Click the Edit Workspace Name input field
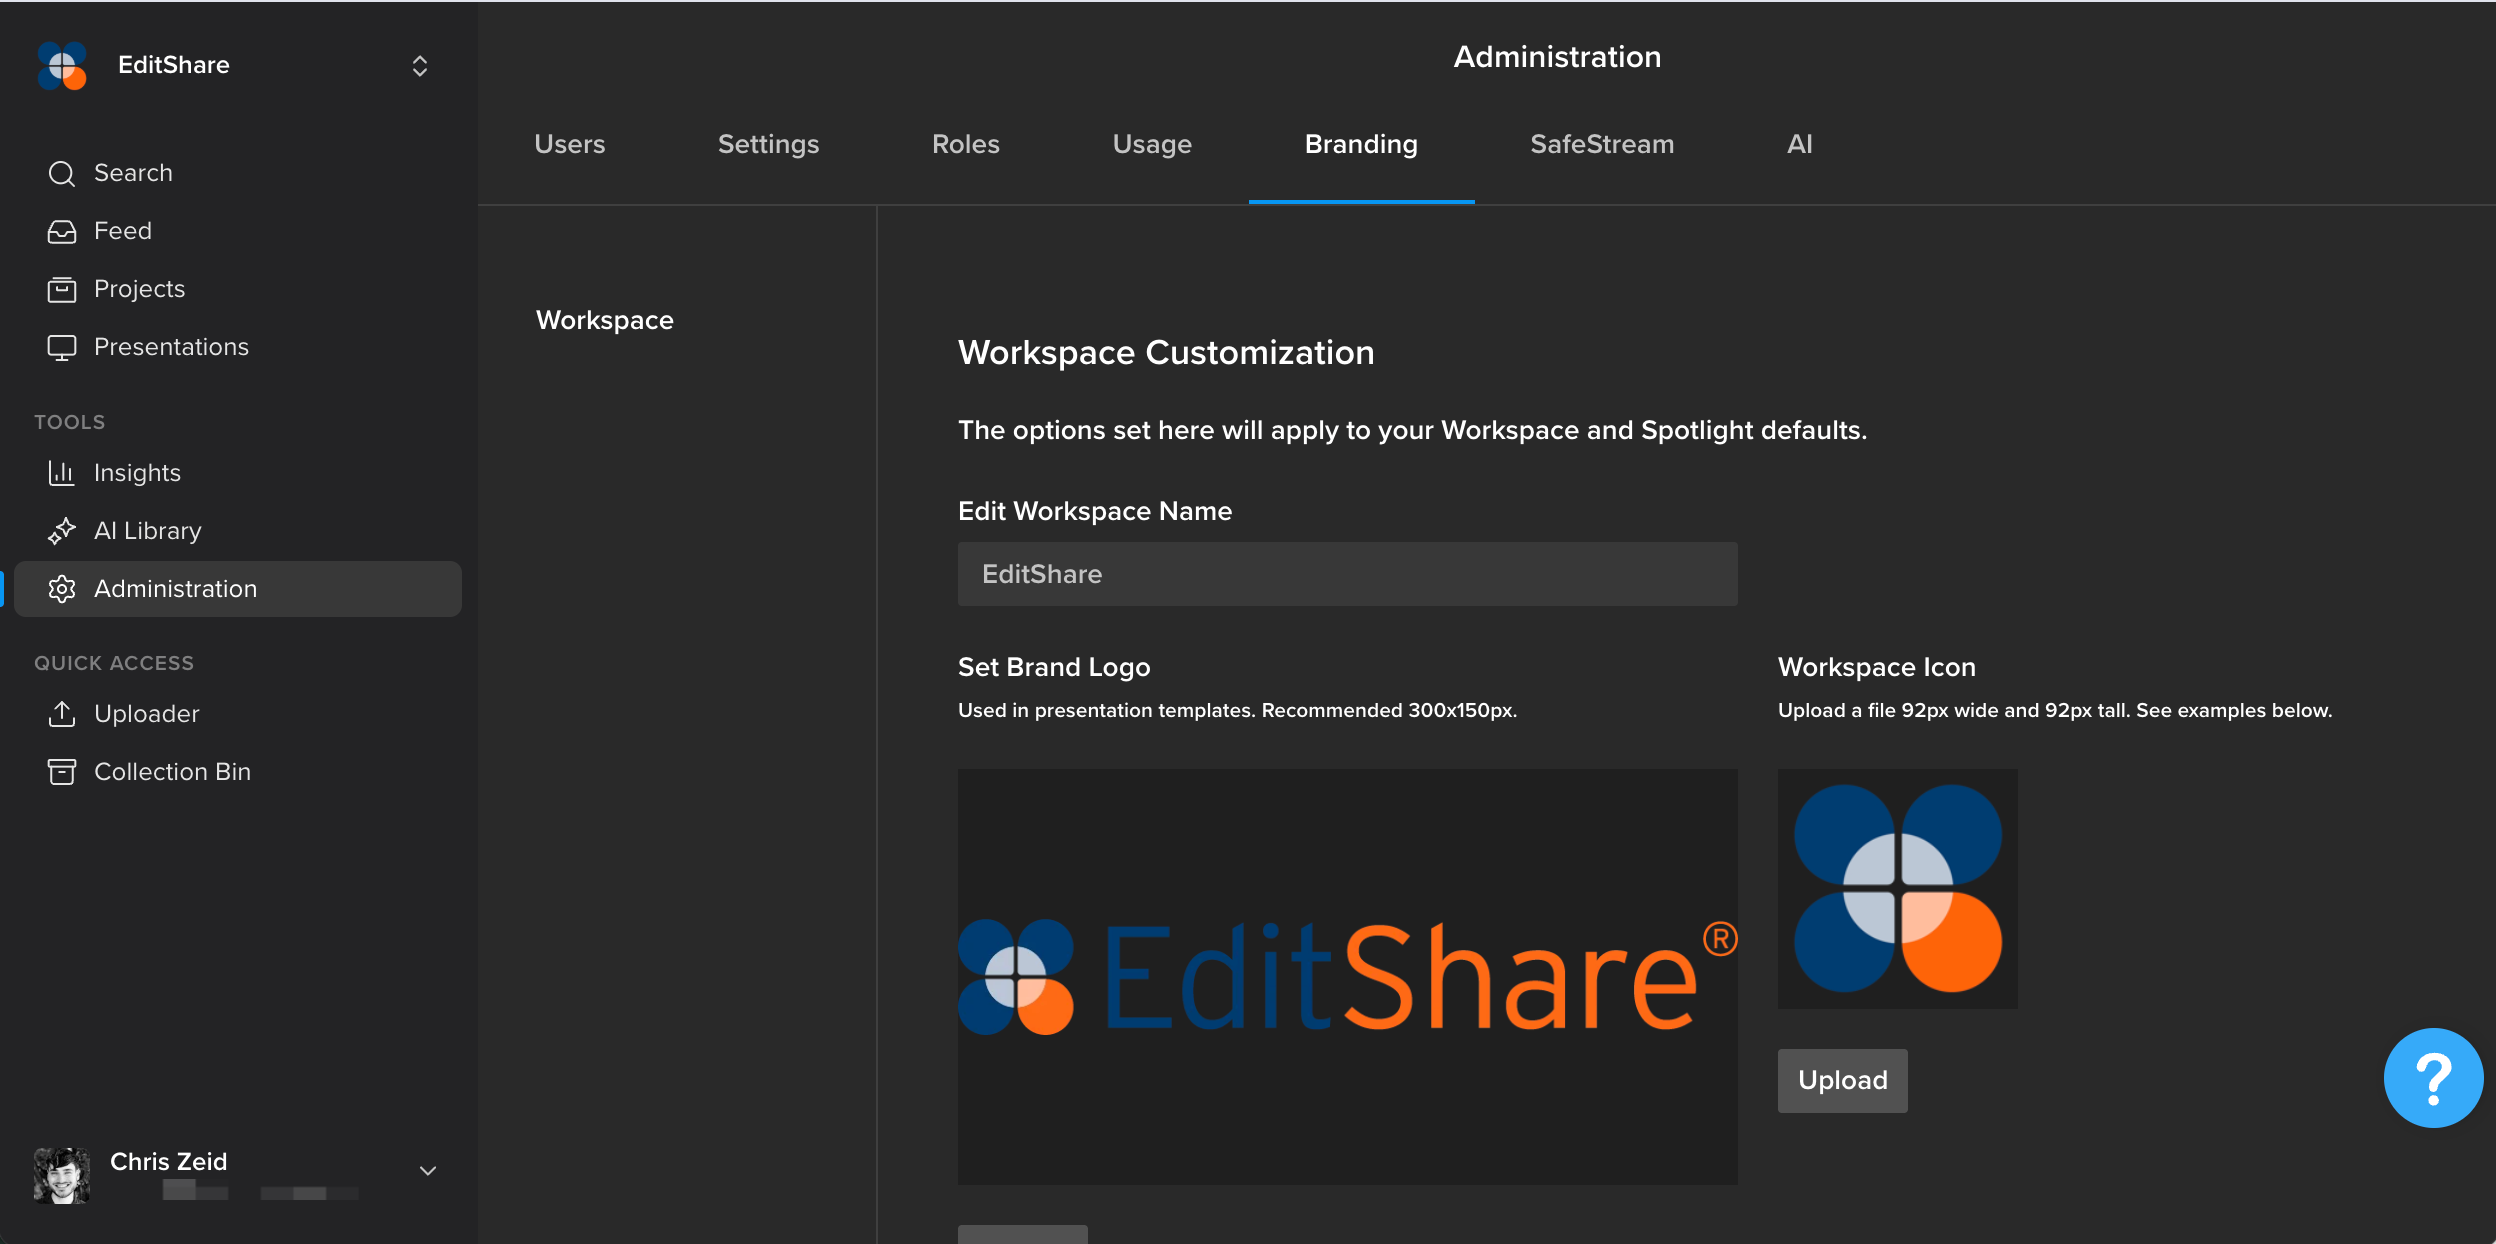This screenshot has width=2496, height=1244. click(1348, 574)
